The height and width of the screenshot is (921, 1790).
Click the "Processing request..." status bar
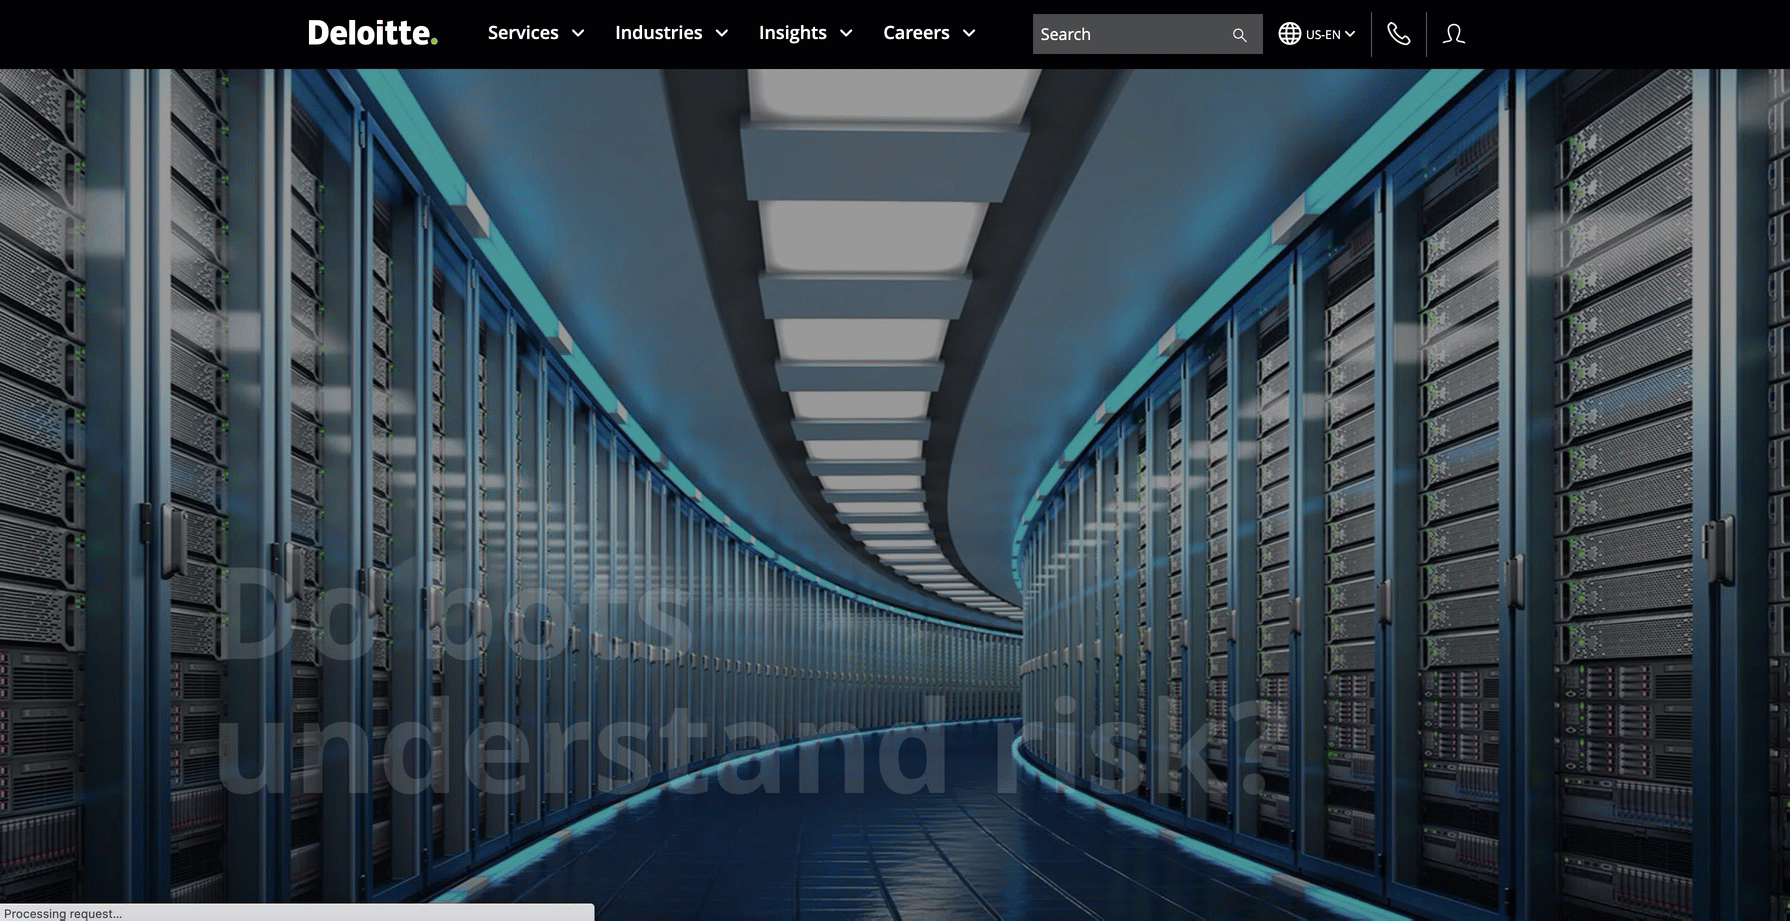point(296,913)
